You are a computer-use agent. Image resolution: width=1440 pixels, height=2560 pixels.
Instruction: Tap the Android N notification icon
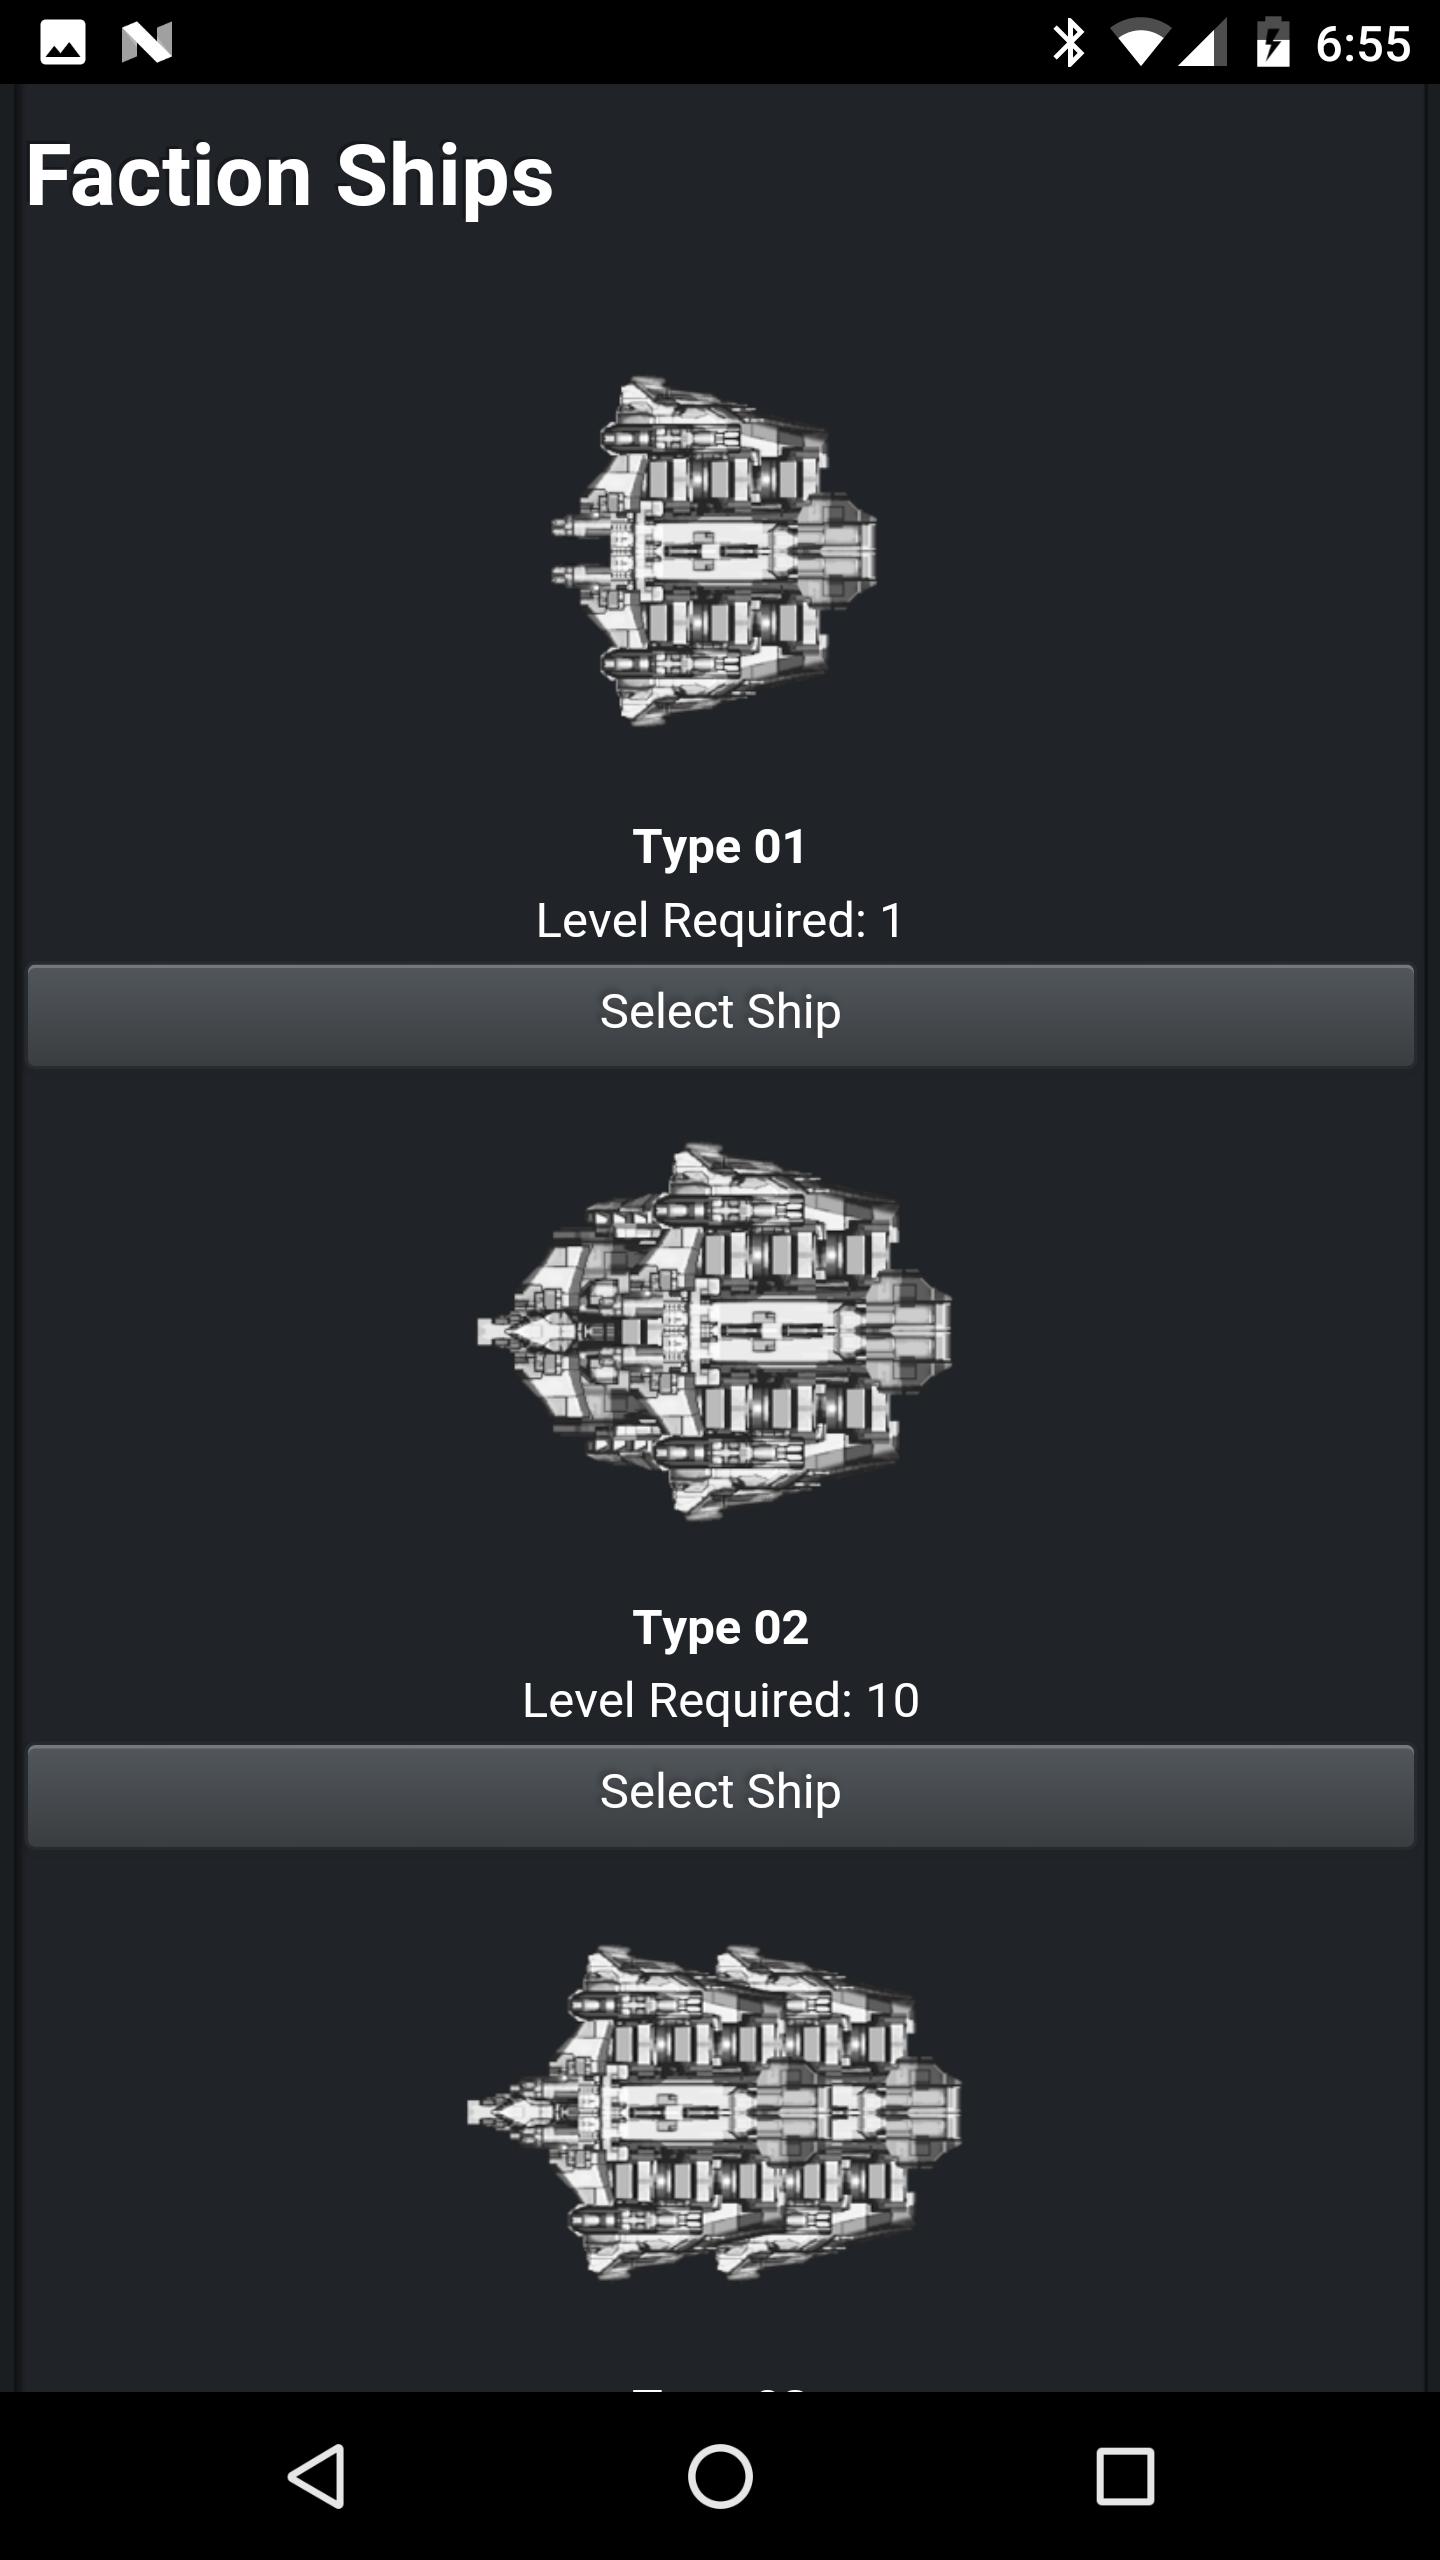pyautogui.click(x=147, y=43)
